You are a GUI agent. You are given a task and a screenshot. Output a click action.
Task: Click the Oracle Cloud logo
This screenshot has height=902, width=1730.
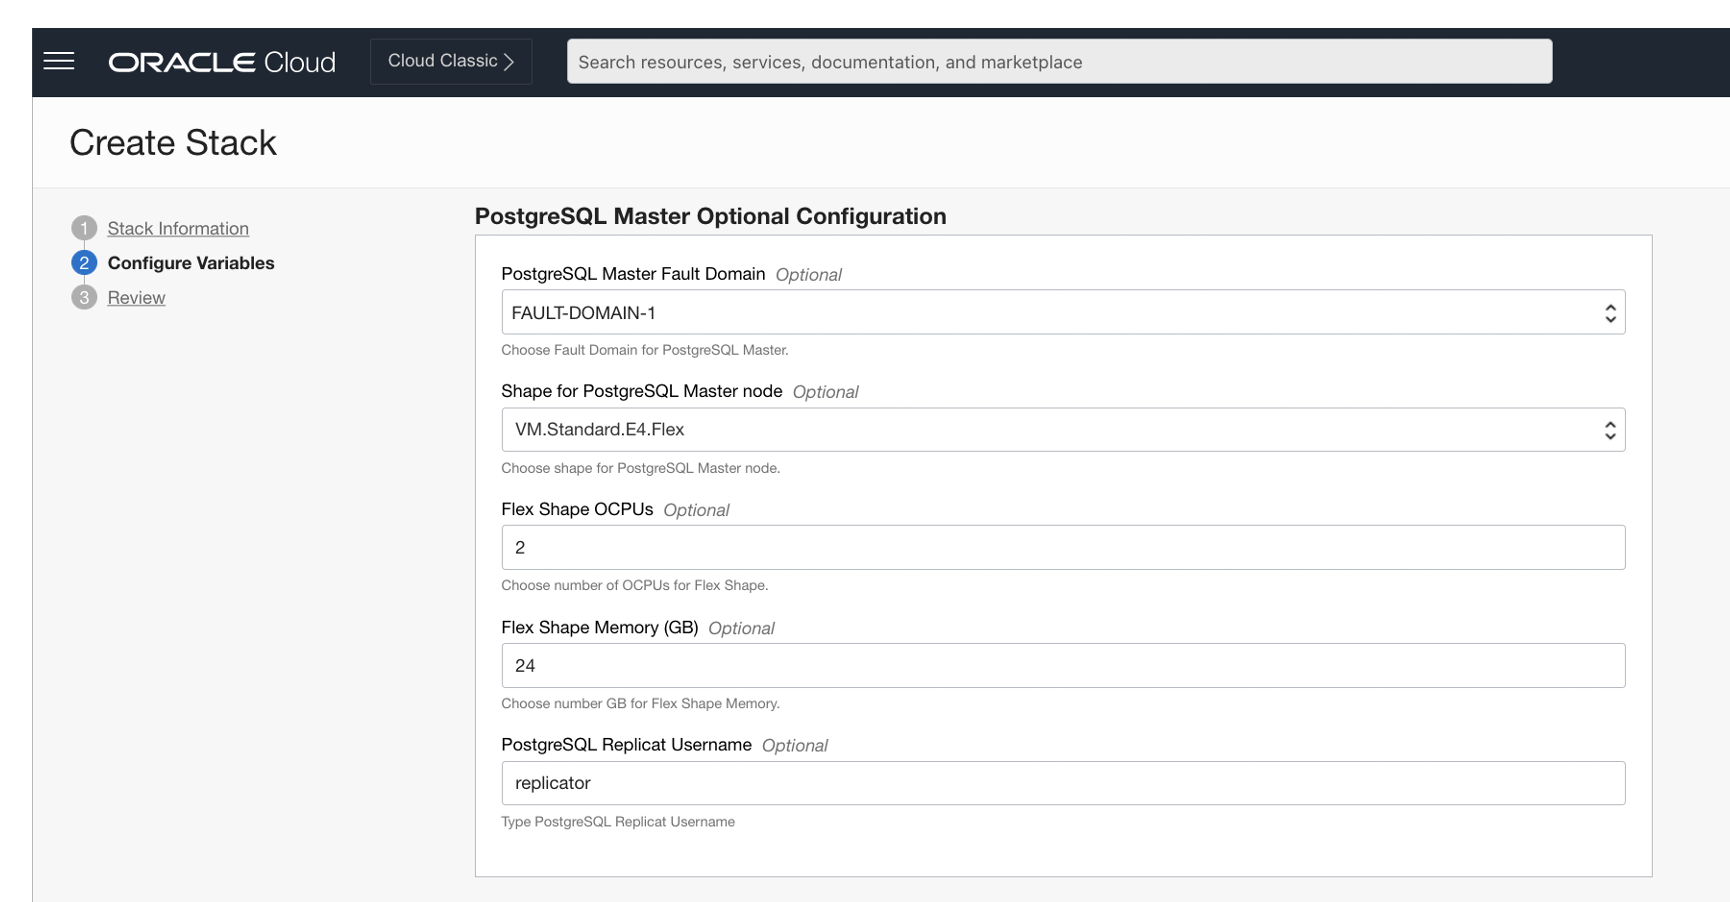pos(221,61)
